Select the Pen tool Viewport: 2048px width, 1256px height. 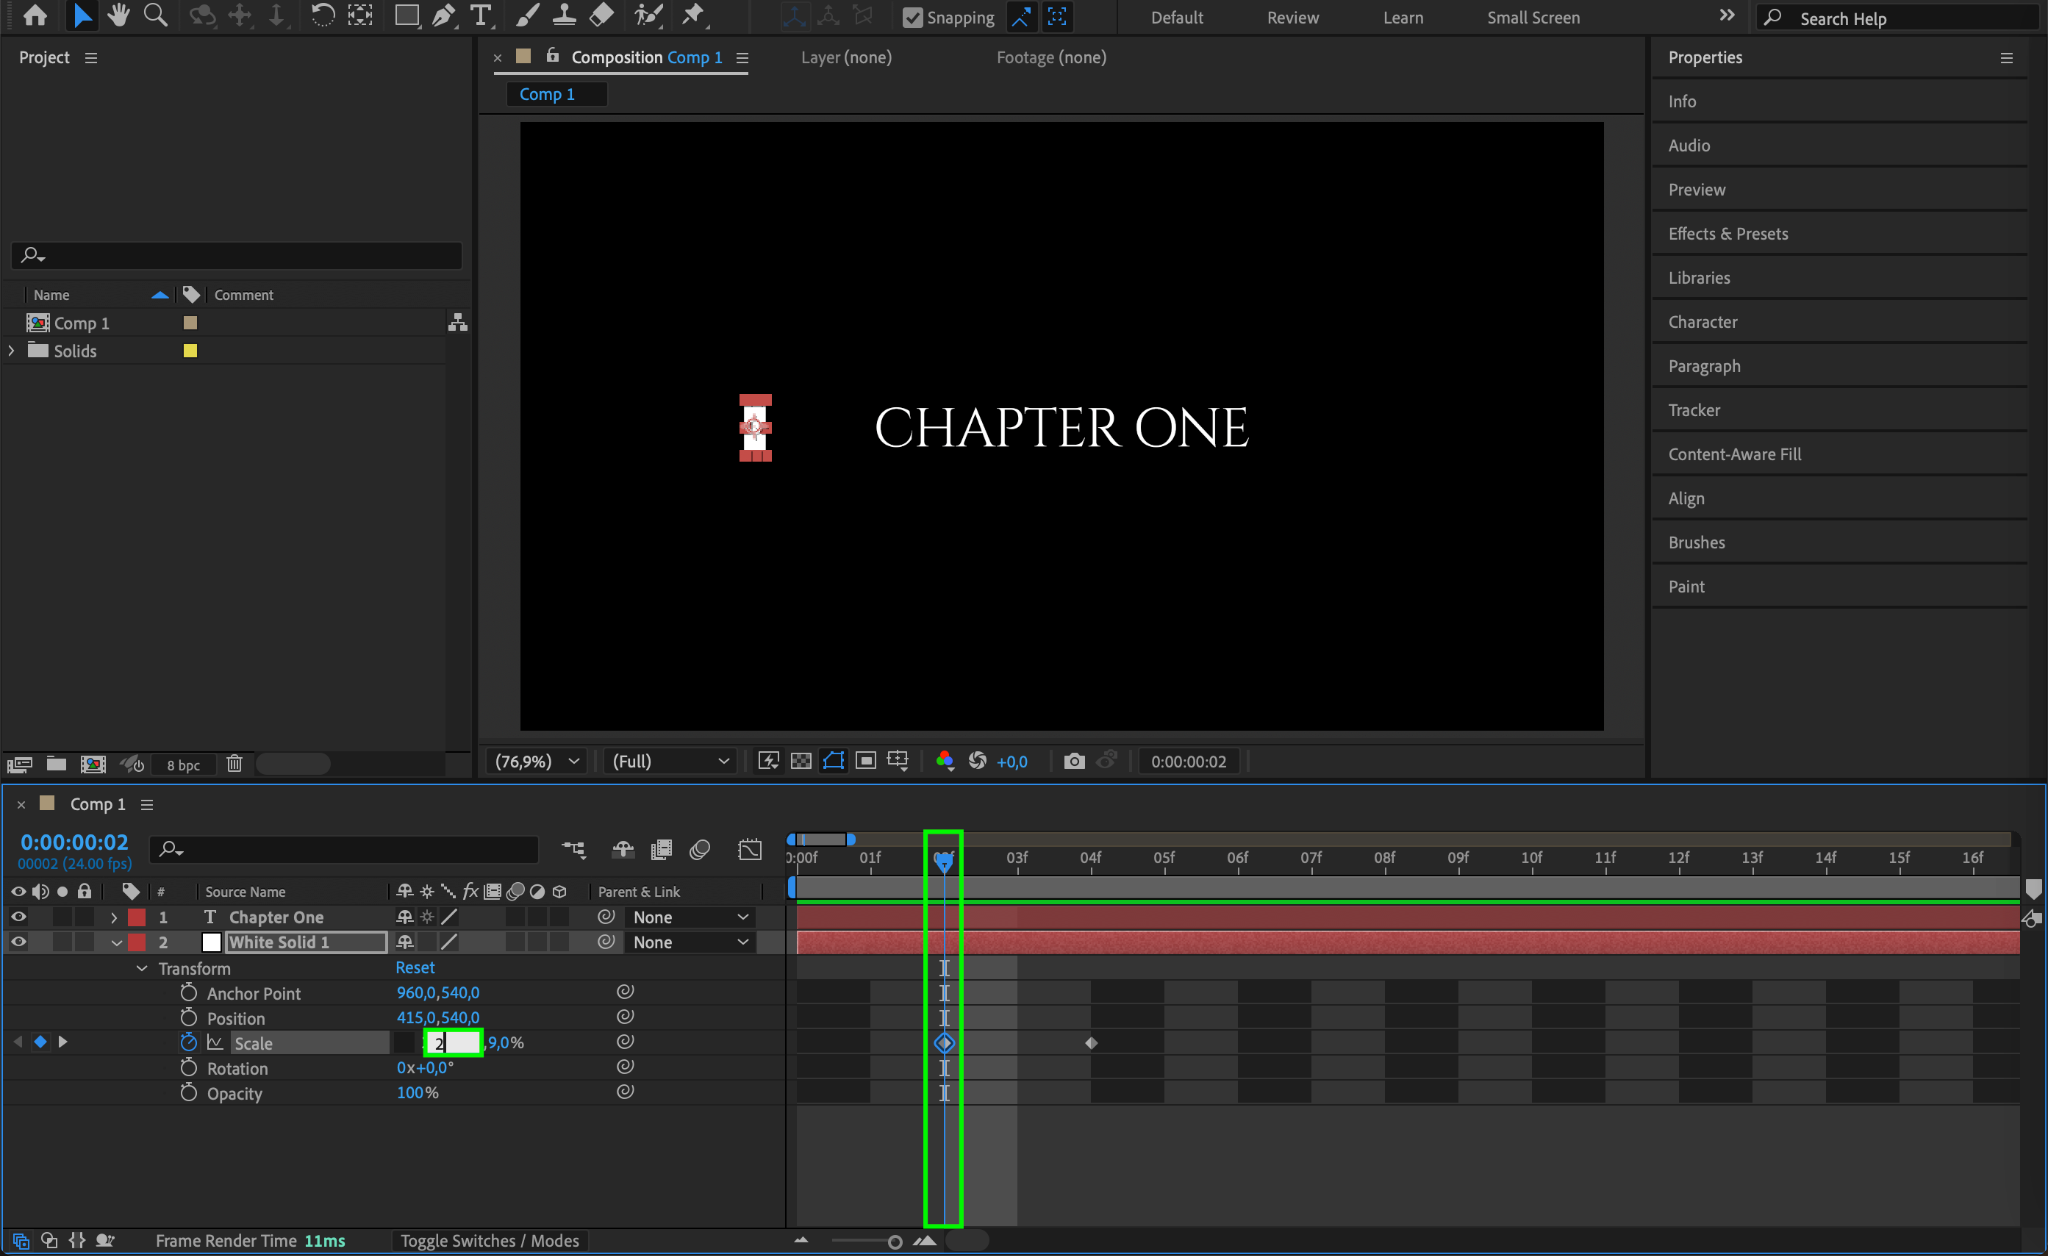pyautogui.click(x=443, y=15)
